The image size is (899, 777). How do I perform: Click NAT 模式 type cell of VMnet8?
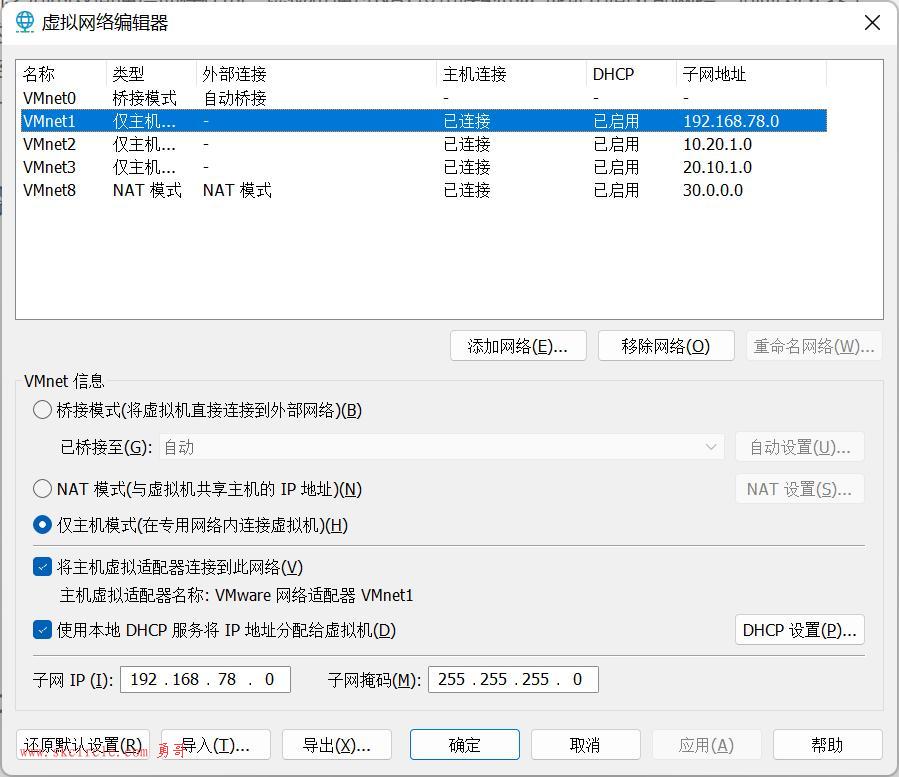tap(147, 190)
